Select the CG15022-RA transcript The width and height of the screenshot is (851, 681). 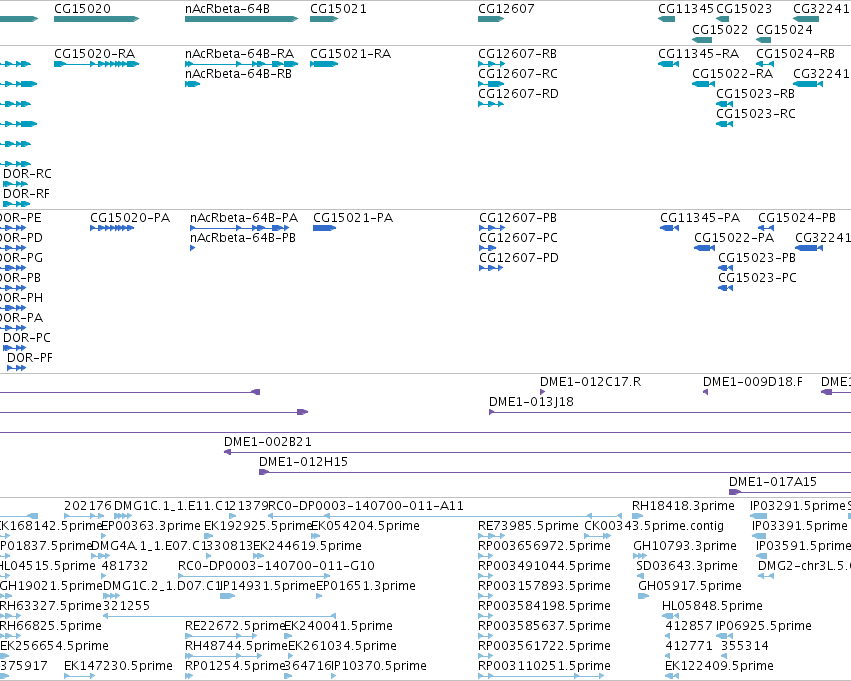[x=703, y=84]
